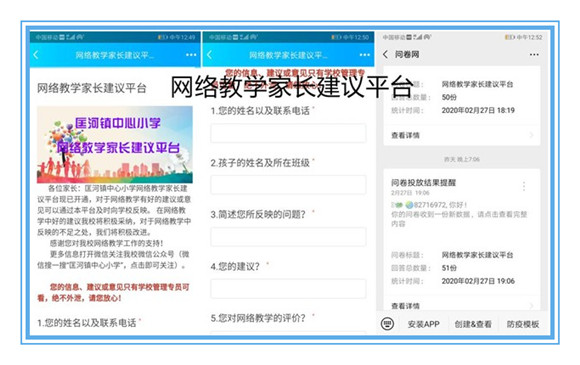
Task: Click the 姓名以及联系电话 input box
Action: coord(288,133)
